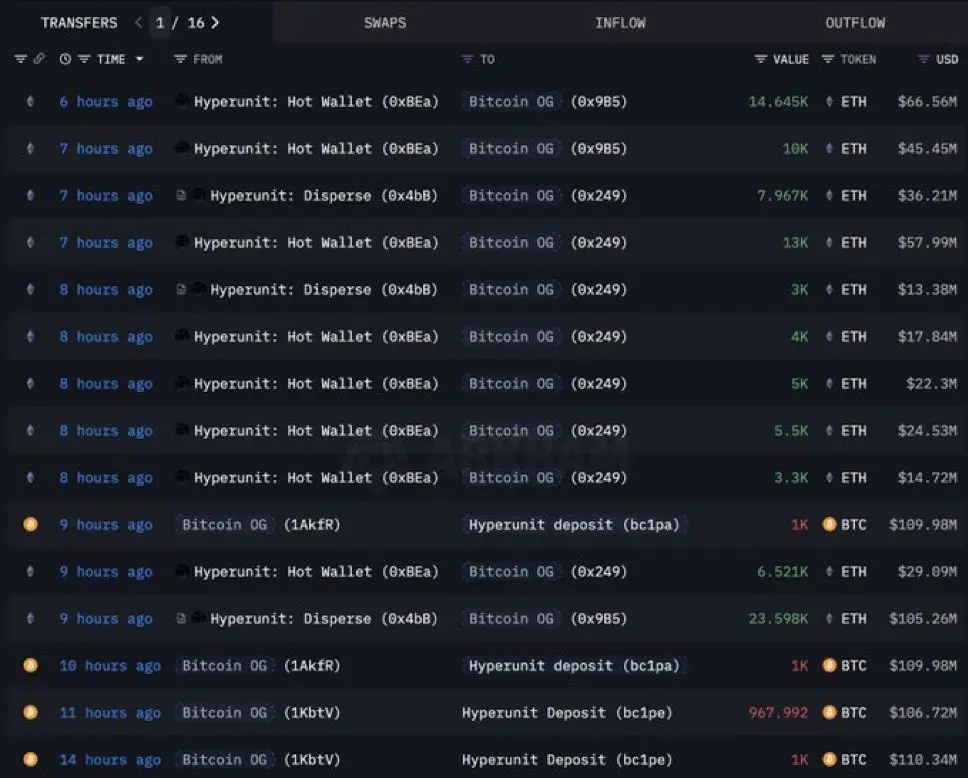Switch to the OUTFLOW tab

(855, 23)
